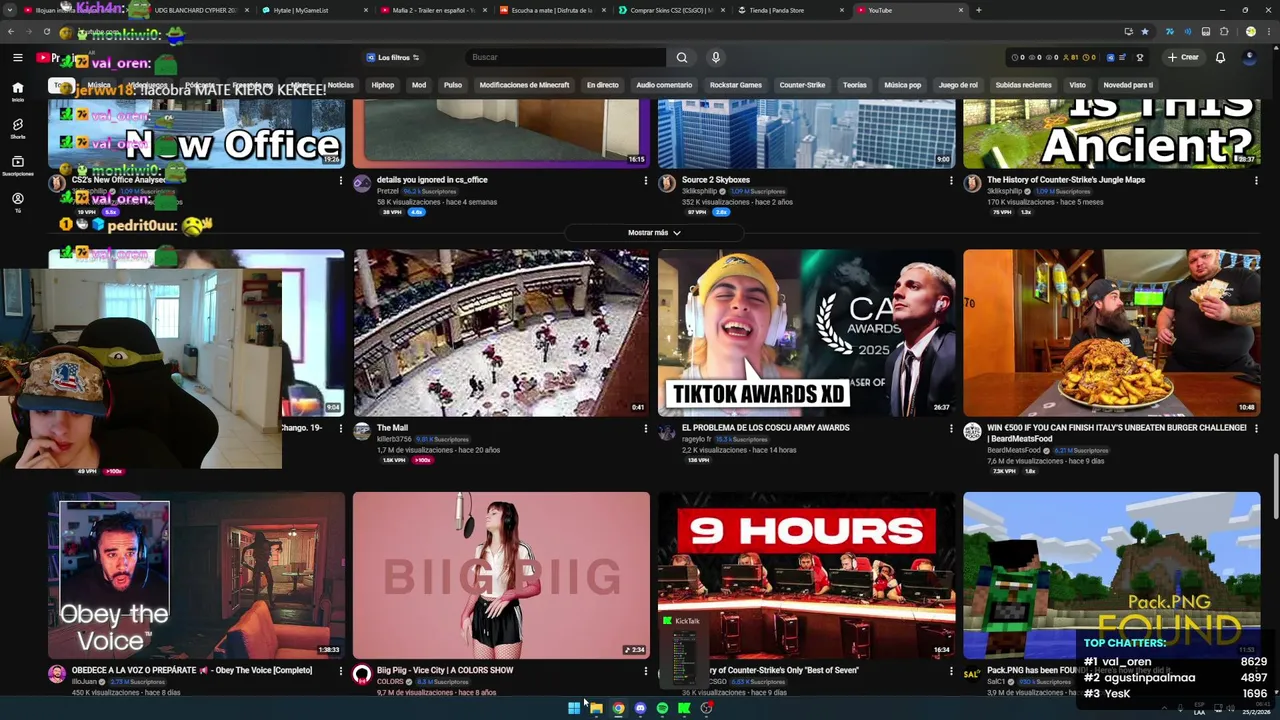Select Modificaciones de Minecraft chip
The height and width of the screenshot is (720, 1280).
tap(524, 85)
